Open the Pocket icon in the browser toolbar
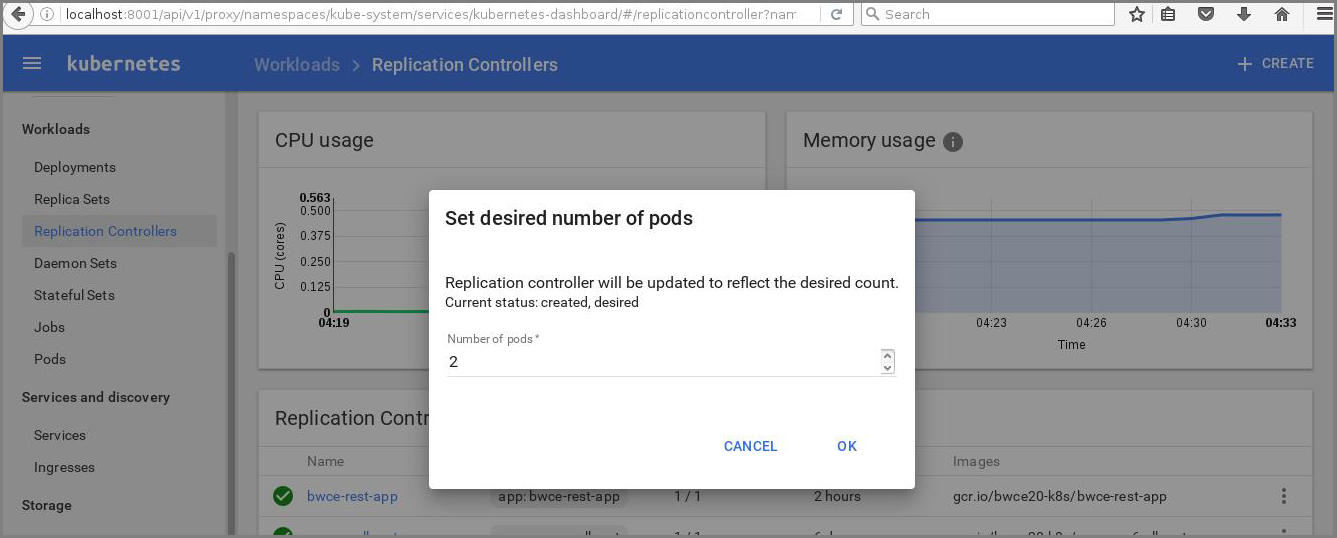 [x=1207, y=15]
